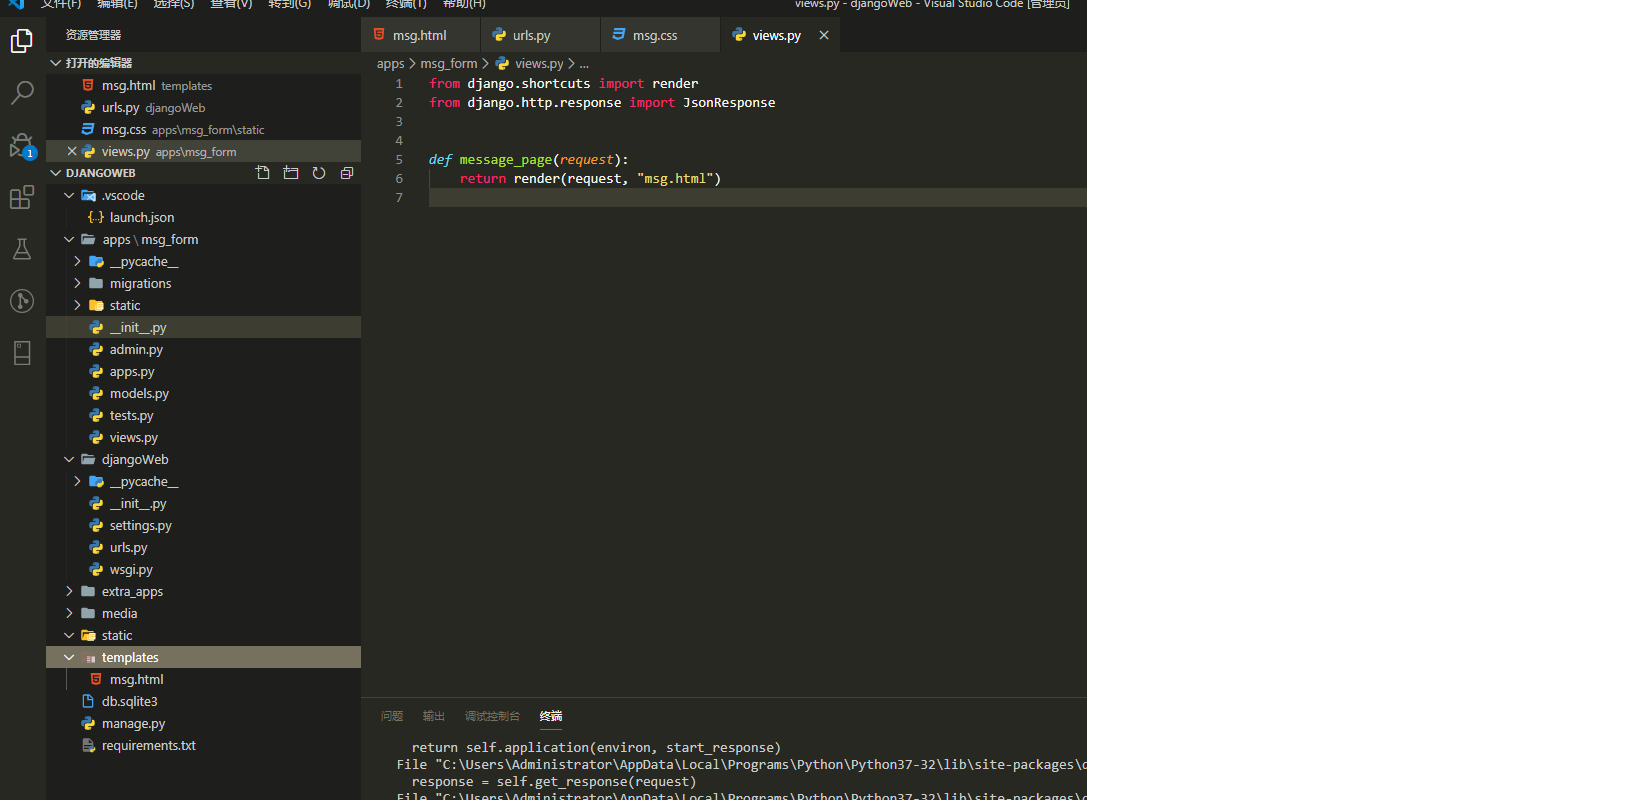Open the 输出 panel tab
1625x800 pixels.
[x=434, y=716]
